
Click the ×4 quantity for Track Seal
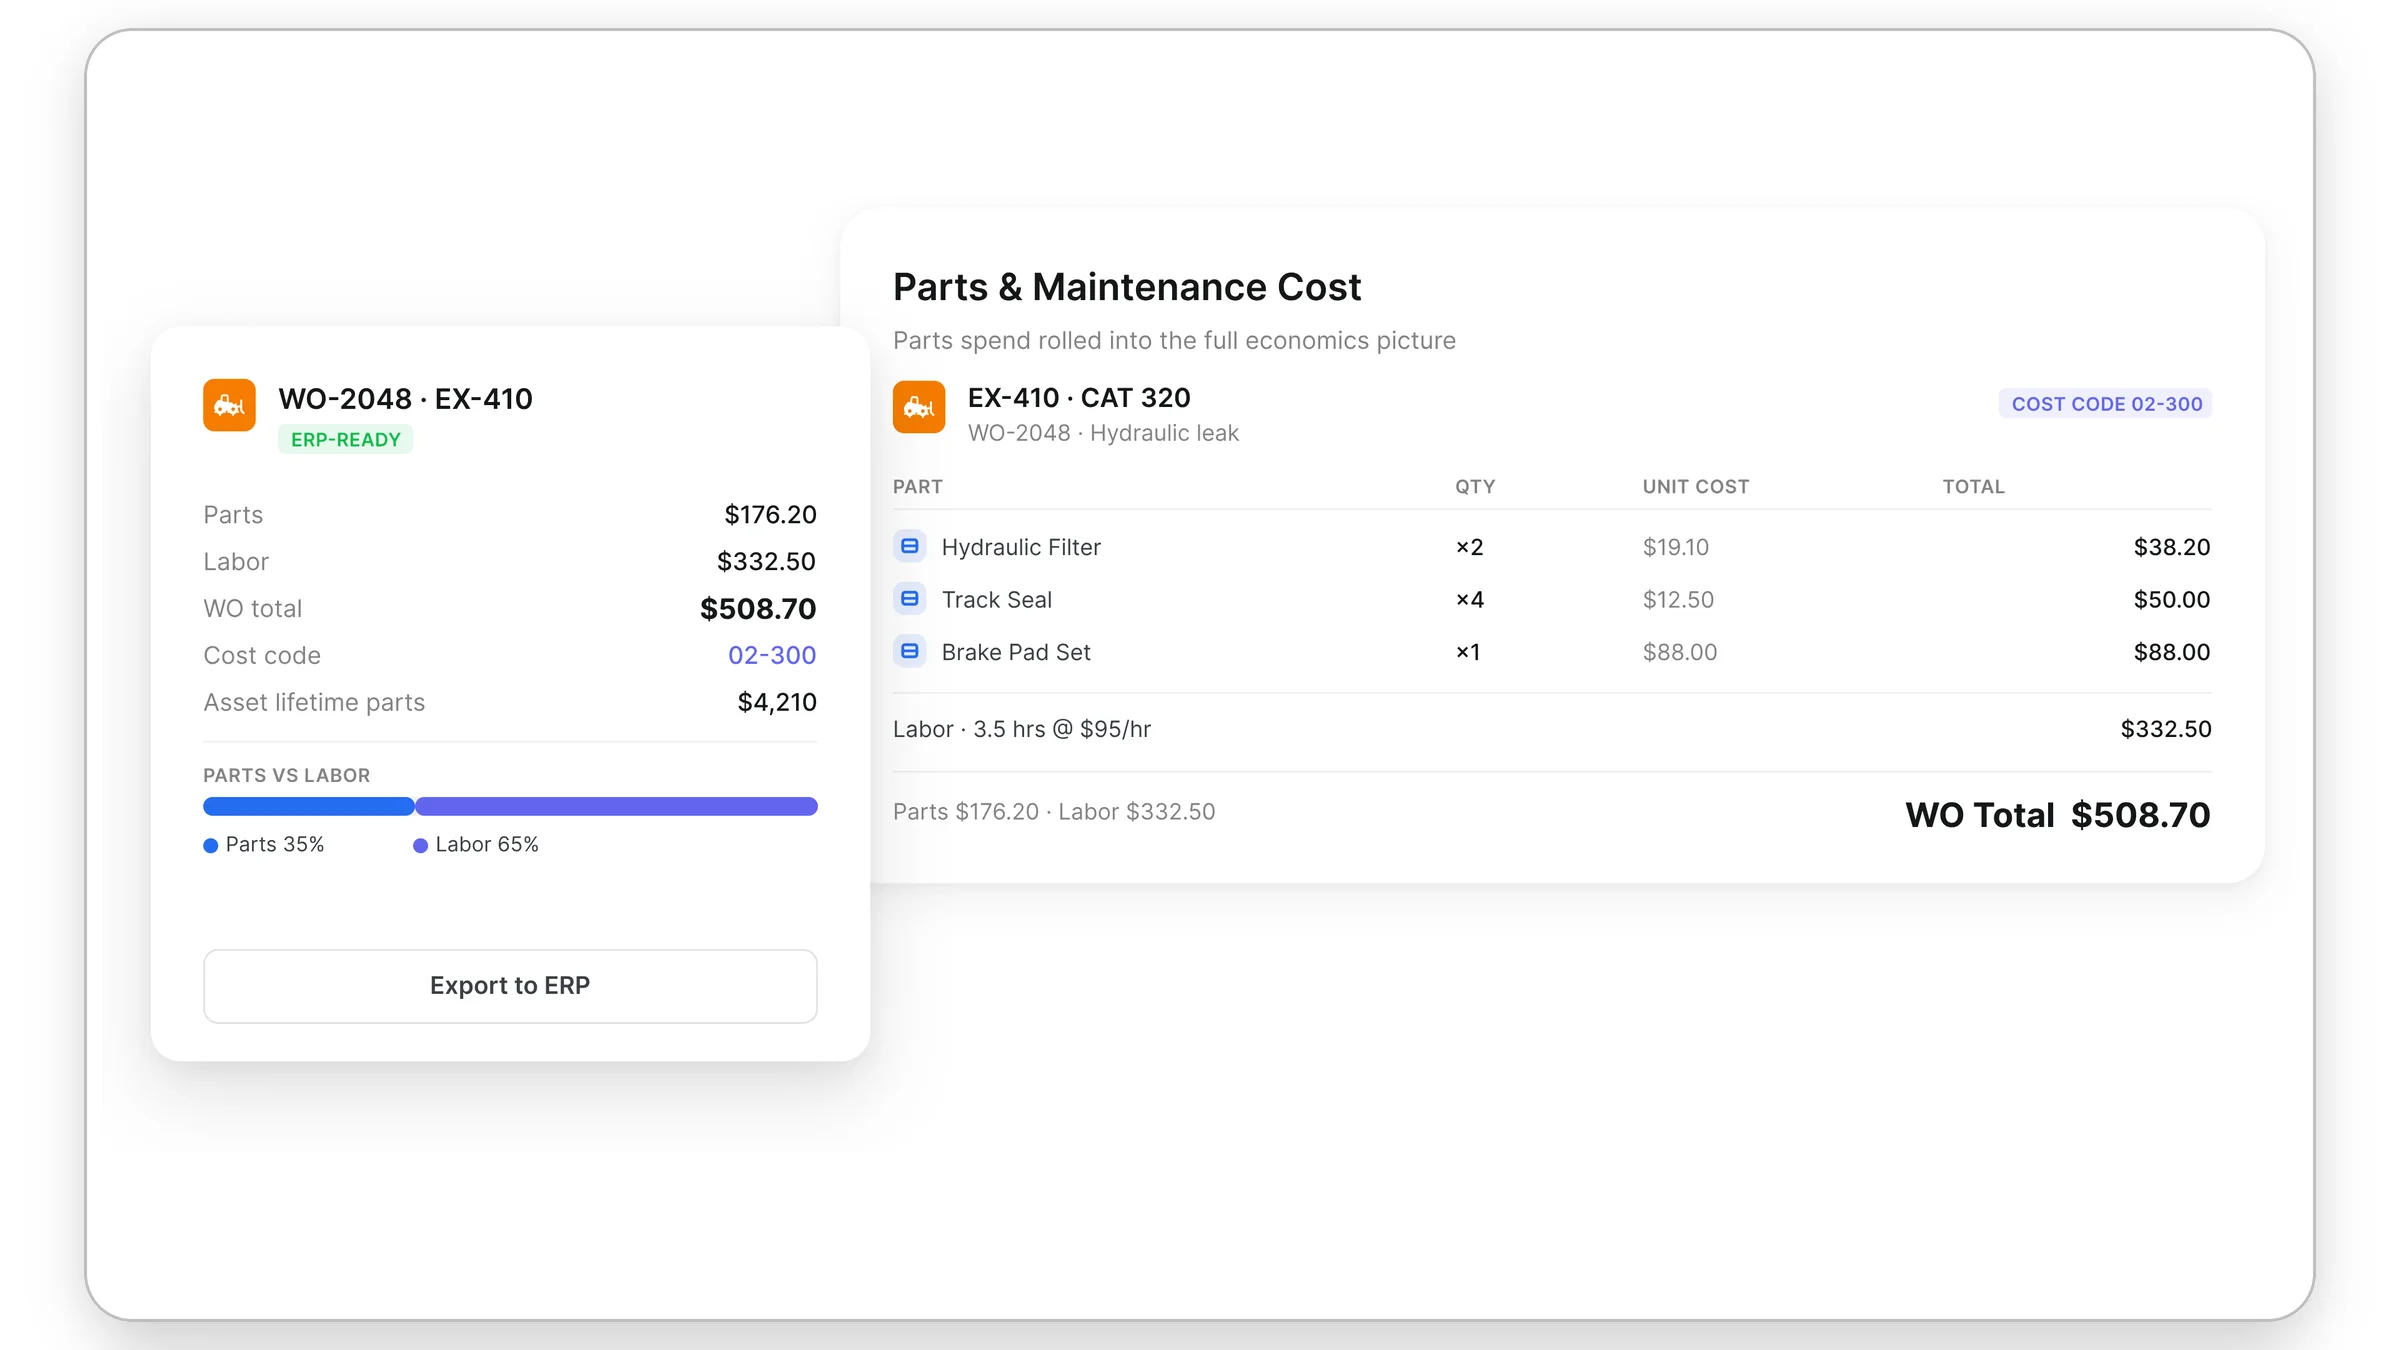1470,600
